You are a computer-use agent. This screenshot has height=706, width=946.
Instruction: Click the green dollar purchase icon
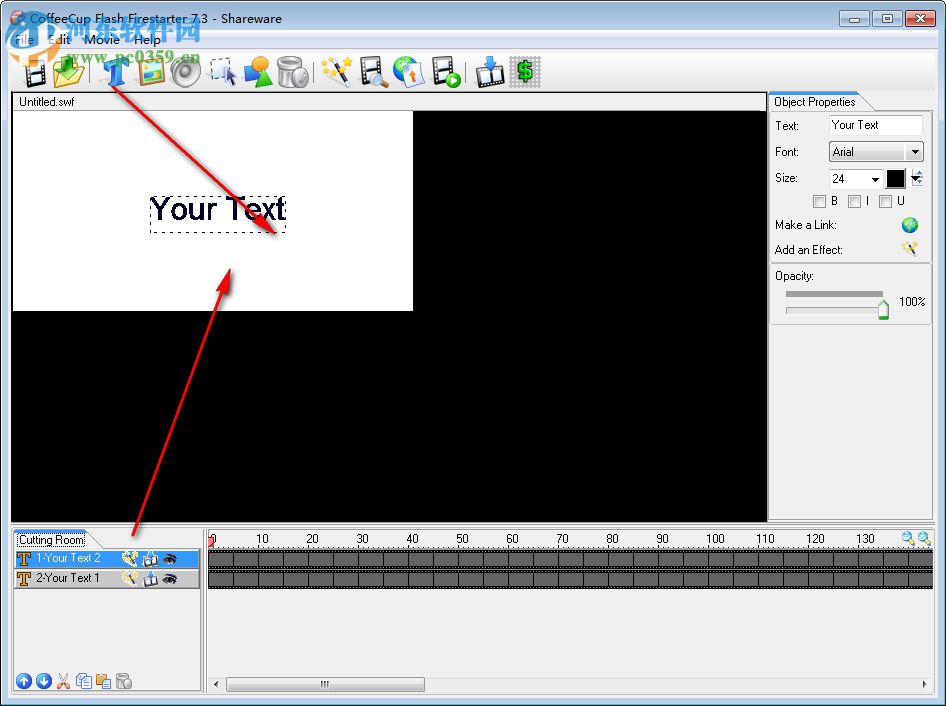(x=525, y=72)
